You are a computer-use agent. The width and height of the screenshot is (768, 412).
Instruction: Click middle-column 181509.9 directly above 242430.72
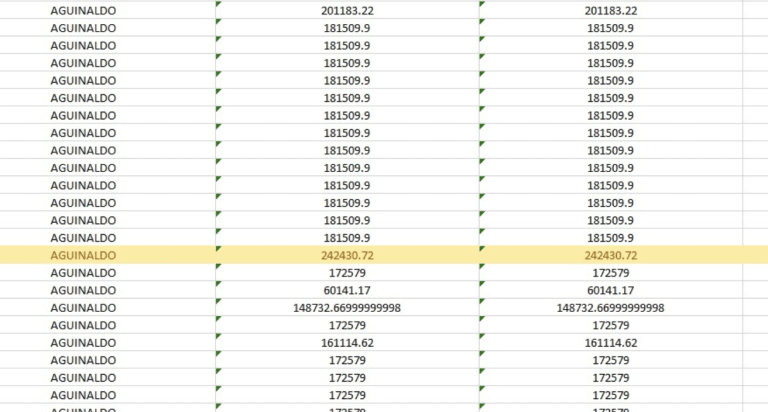coord(347,238)
